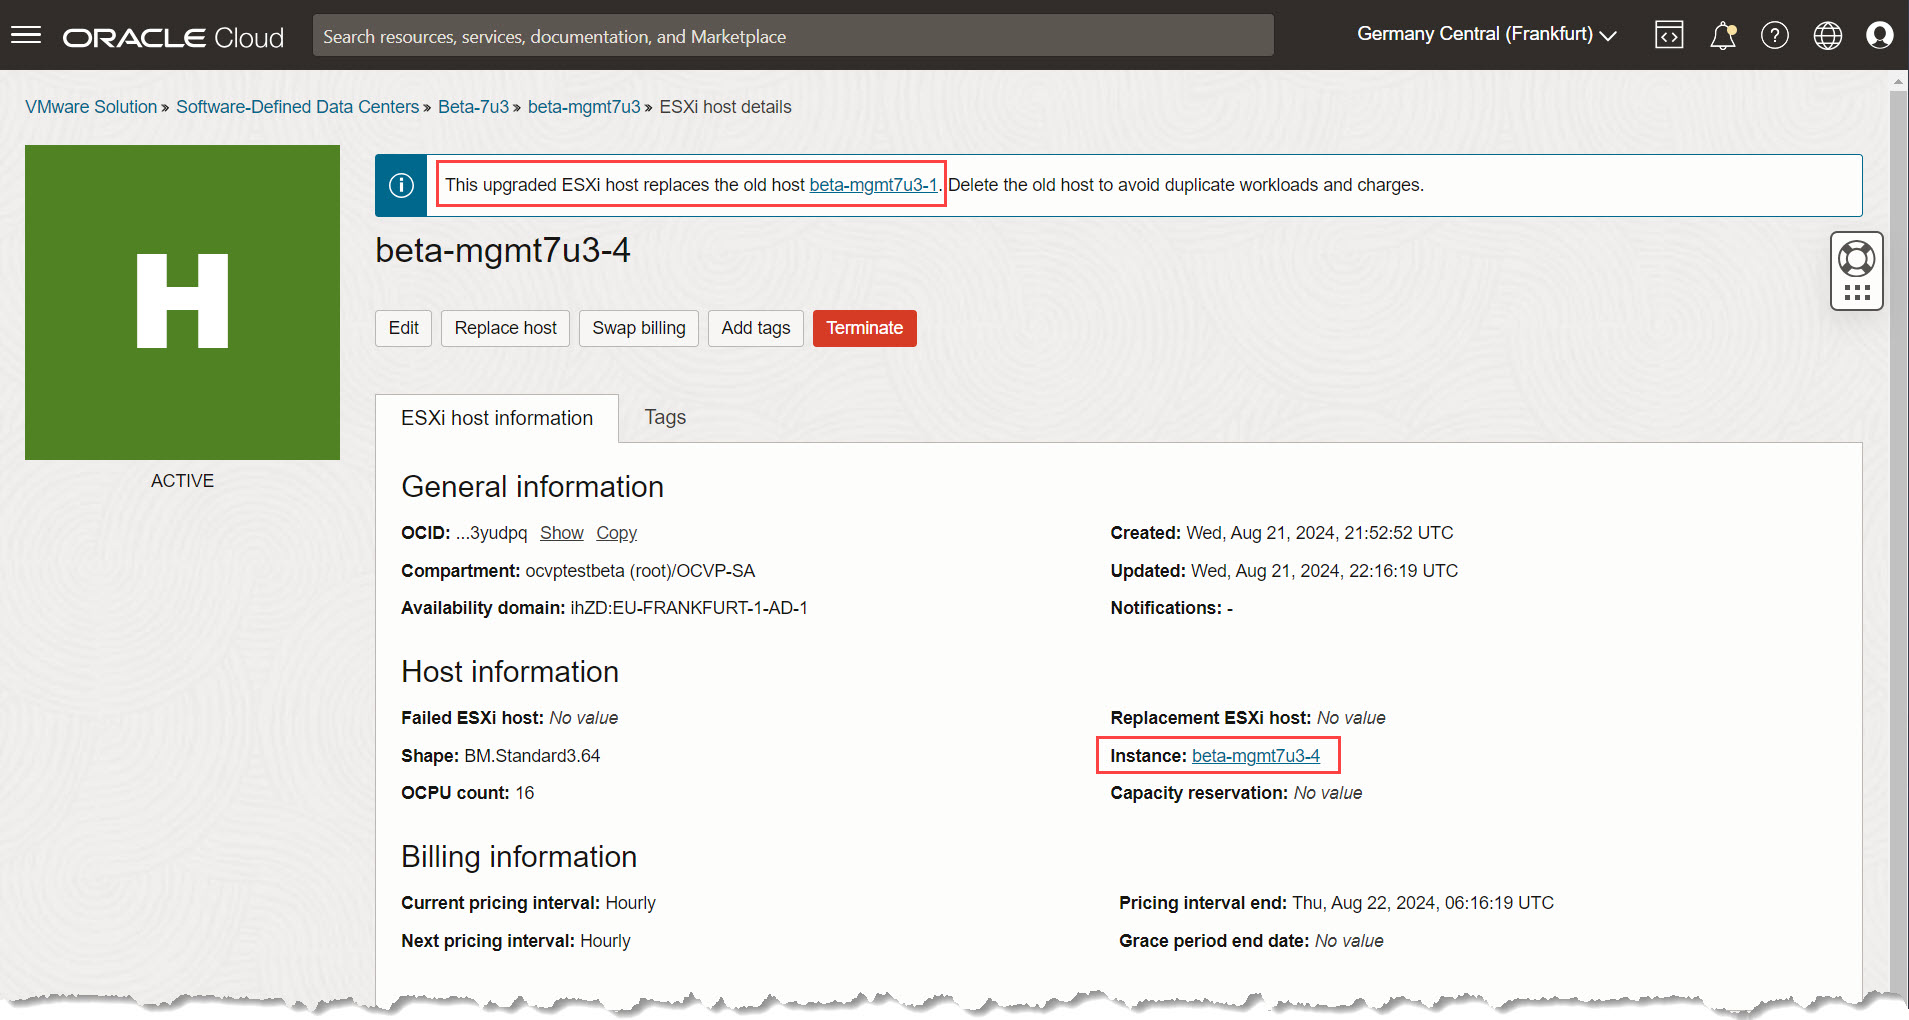Click the OCPU count value 16
Image resolution: width=1909 pixels, height=1020 pixels.
(x=525, y=793)
